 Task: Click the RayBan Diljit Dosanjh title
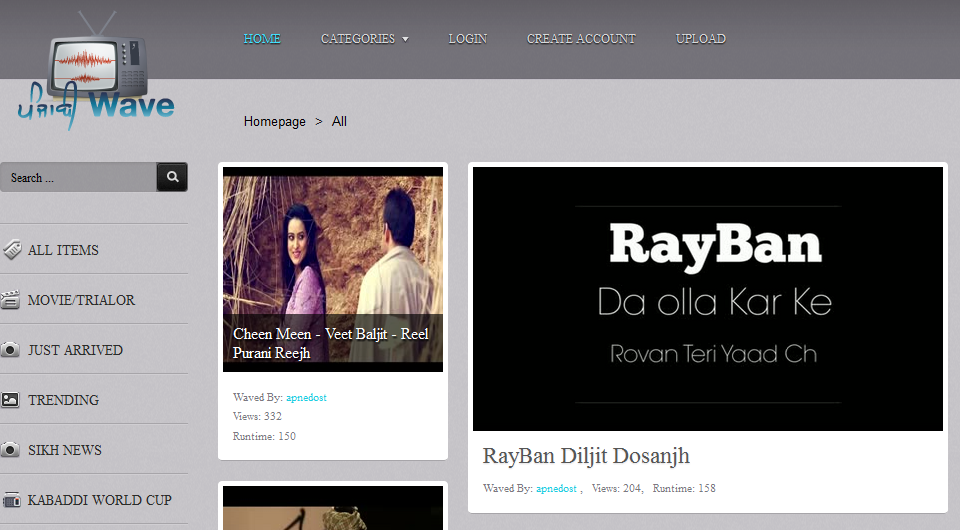coord(586,456)
